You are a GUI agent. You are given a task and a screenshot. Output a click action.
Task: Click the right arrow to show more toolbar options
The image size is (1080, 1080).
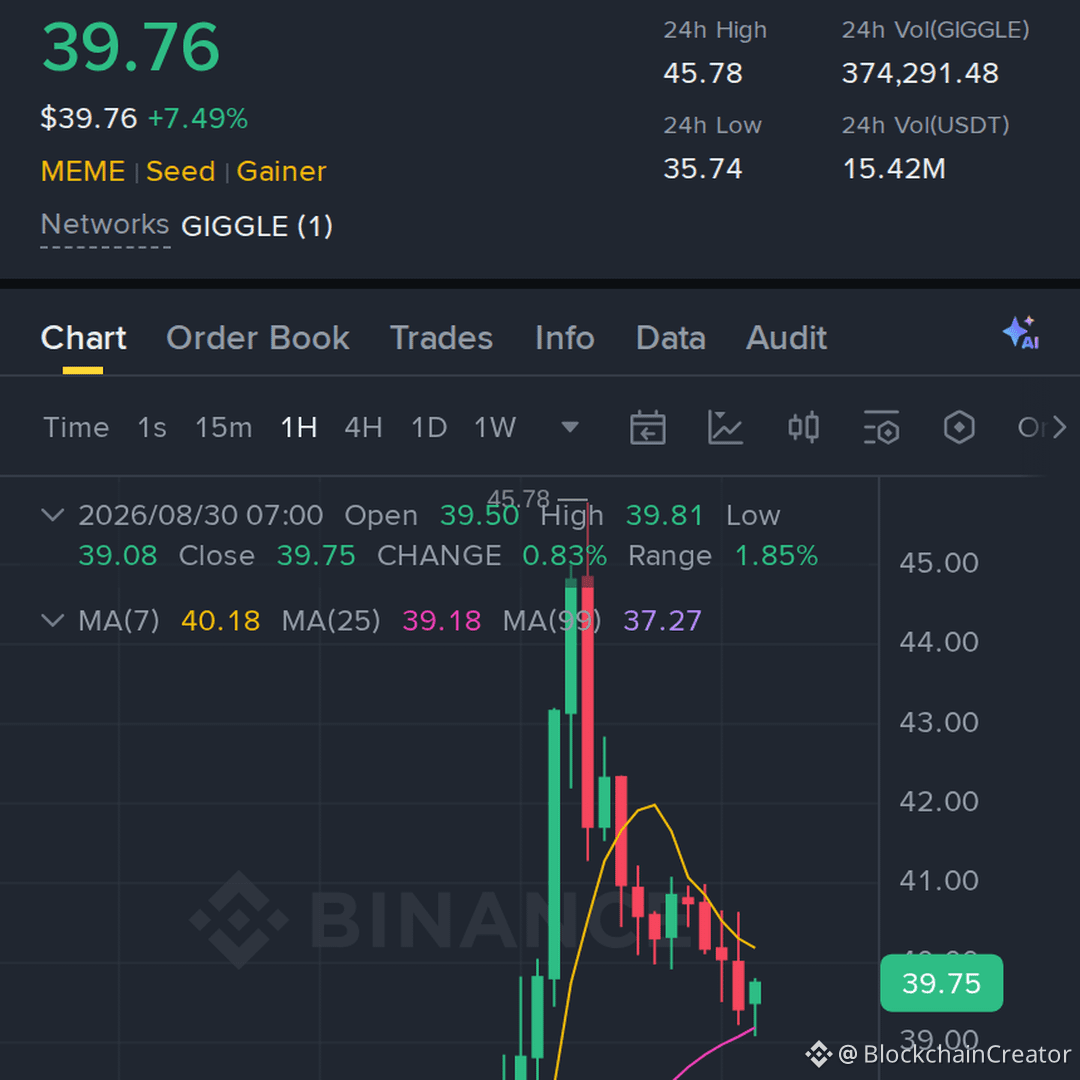[1060, 428]
